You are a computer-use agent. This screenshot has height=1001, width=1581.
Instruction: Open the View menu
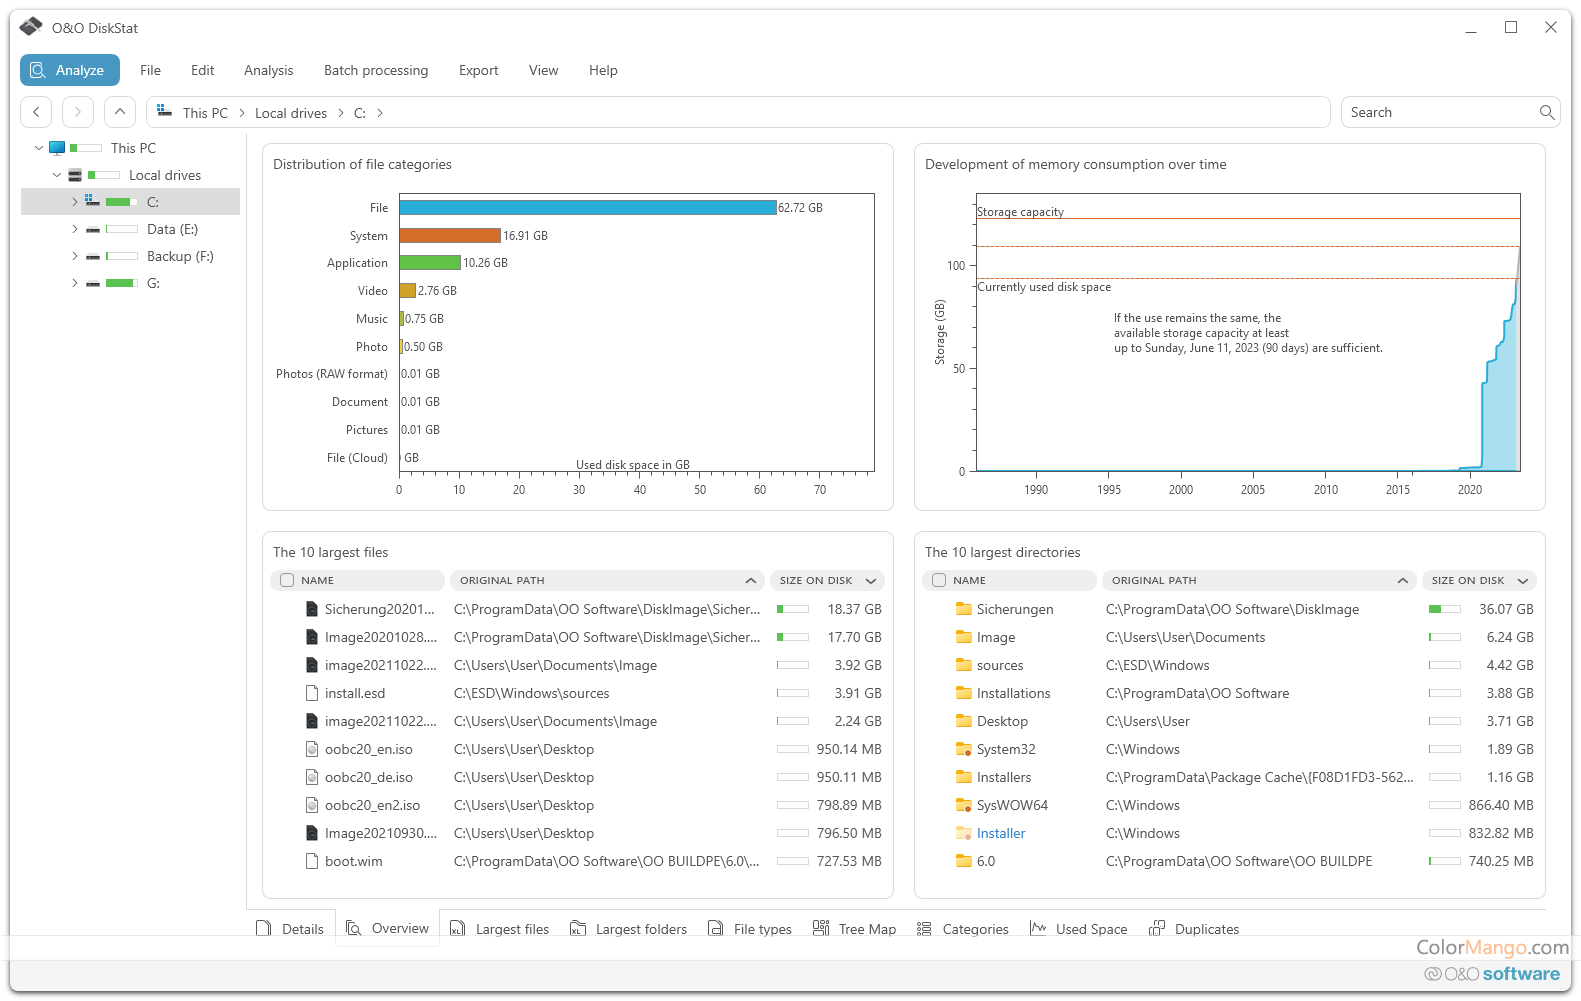(x=544, y=70)
